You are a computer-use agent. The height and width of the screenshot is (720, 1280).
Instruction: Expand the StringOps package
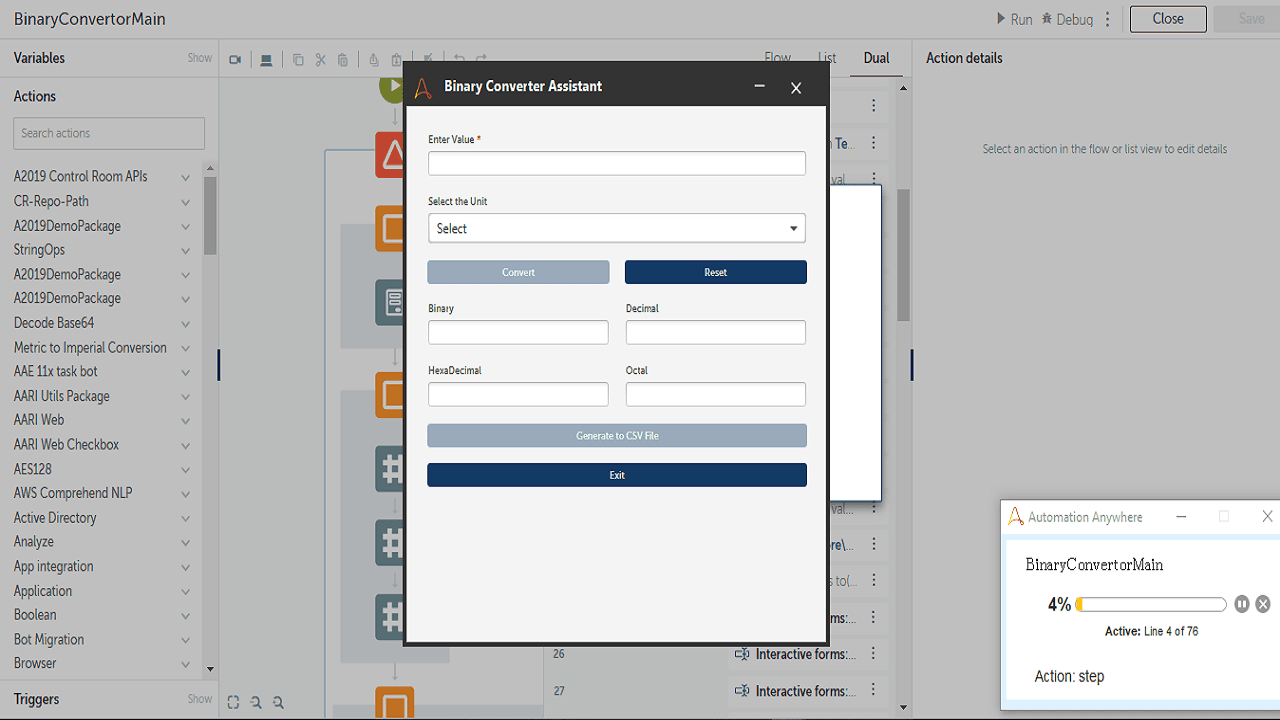pos(185,250)
